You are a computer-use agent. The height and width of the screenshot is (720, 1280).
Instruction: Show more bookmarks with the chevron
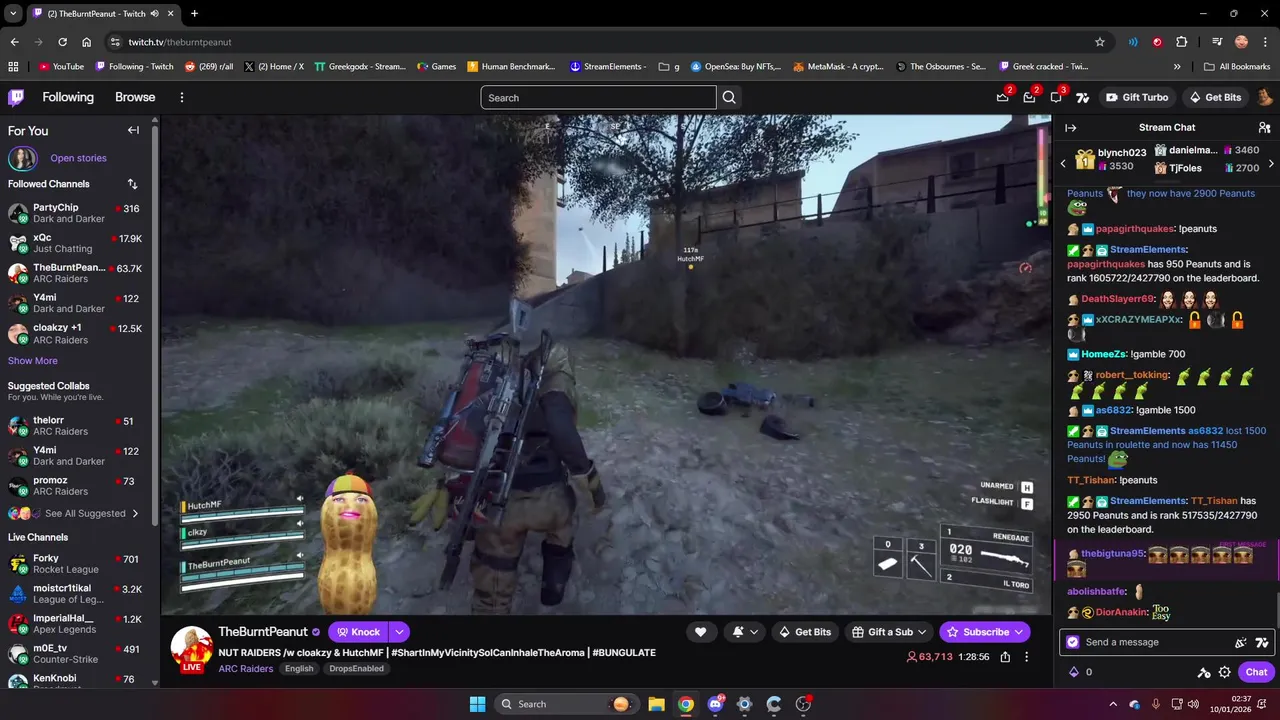tap(1177, 67)
